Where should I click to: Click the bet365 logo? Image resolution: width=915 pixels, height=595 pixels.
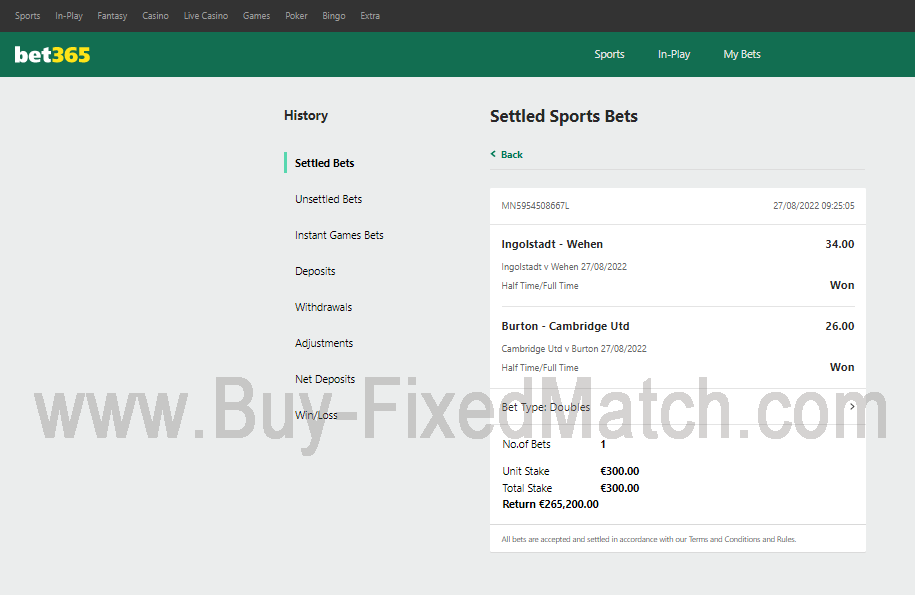click(52, 55)
